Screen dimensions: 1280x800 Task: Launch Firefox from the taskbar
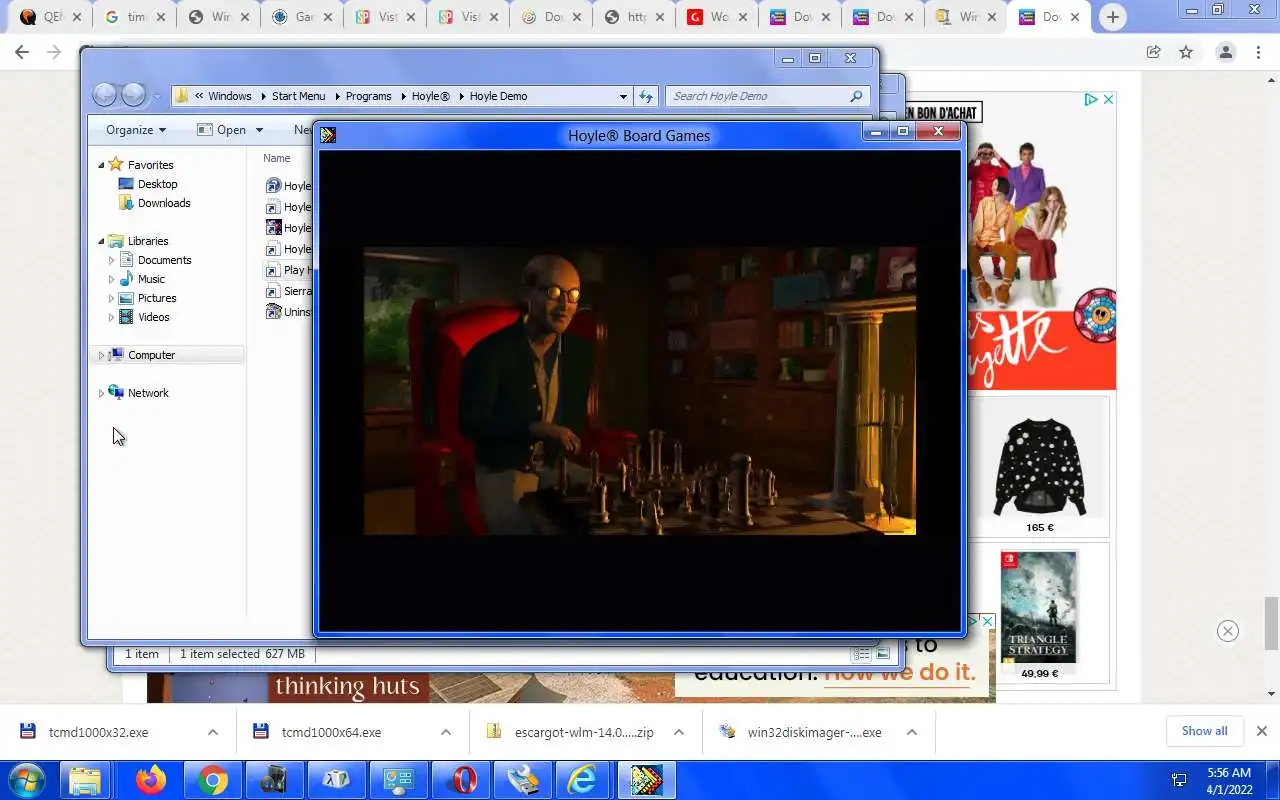point(151,780)
